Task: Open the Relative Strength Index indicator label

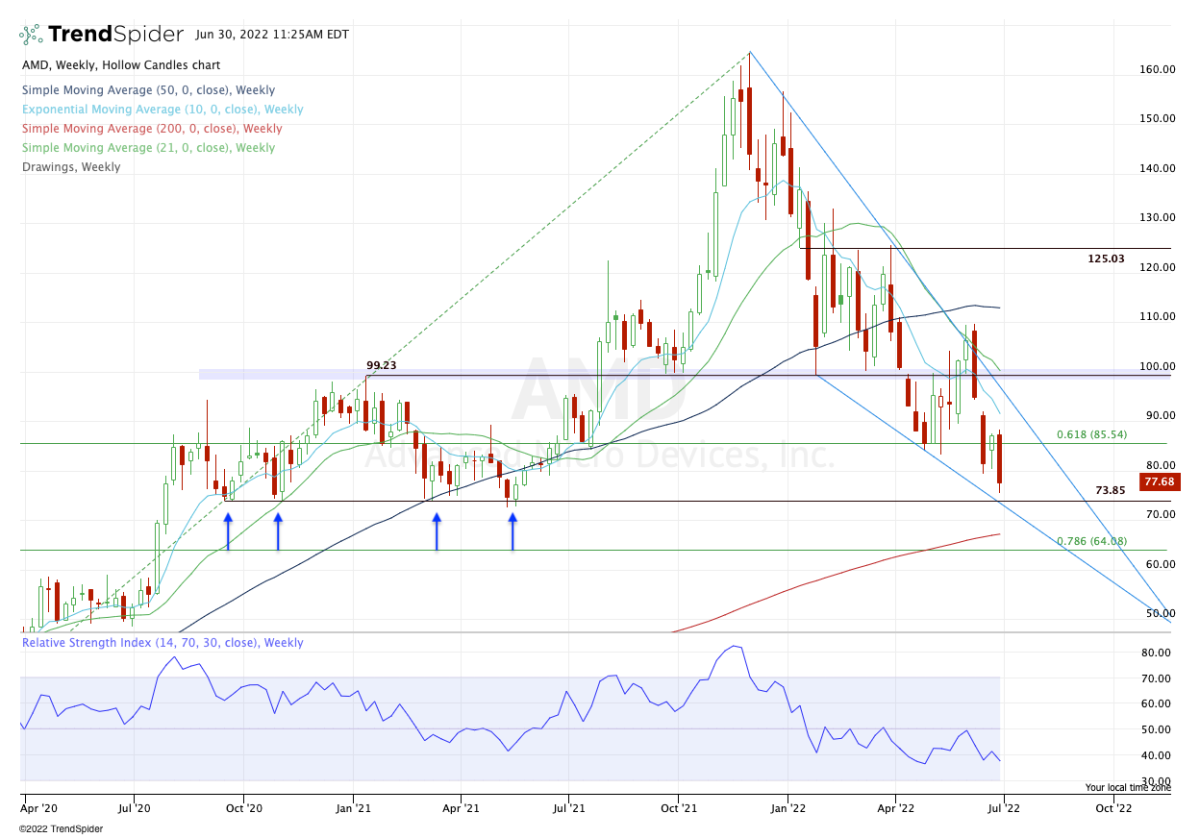Action: pos(162,643)
